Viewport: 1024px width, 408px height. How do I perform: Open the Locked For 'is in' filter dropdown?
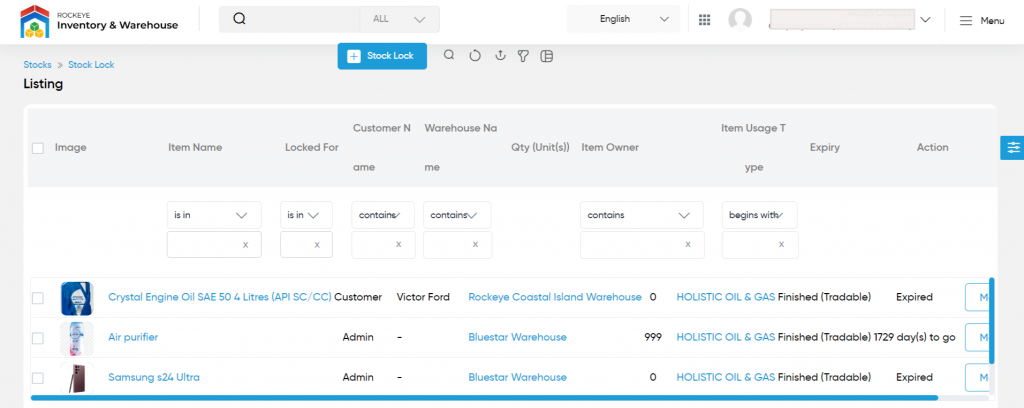(x=306, y=215)
